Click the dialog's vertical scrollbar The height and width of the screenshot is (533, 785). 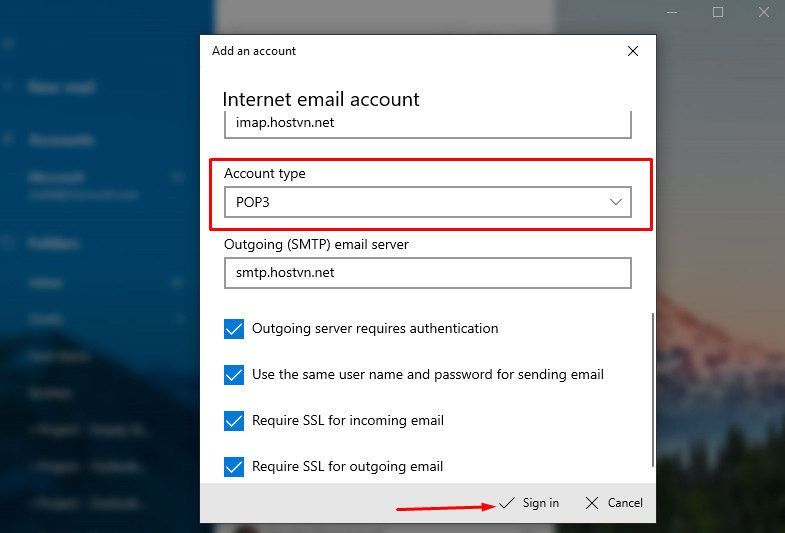click(654, 390)
